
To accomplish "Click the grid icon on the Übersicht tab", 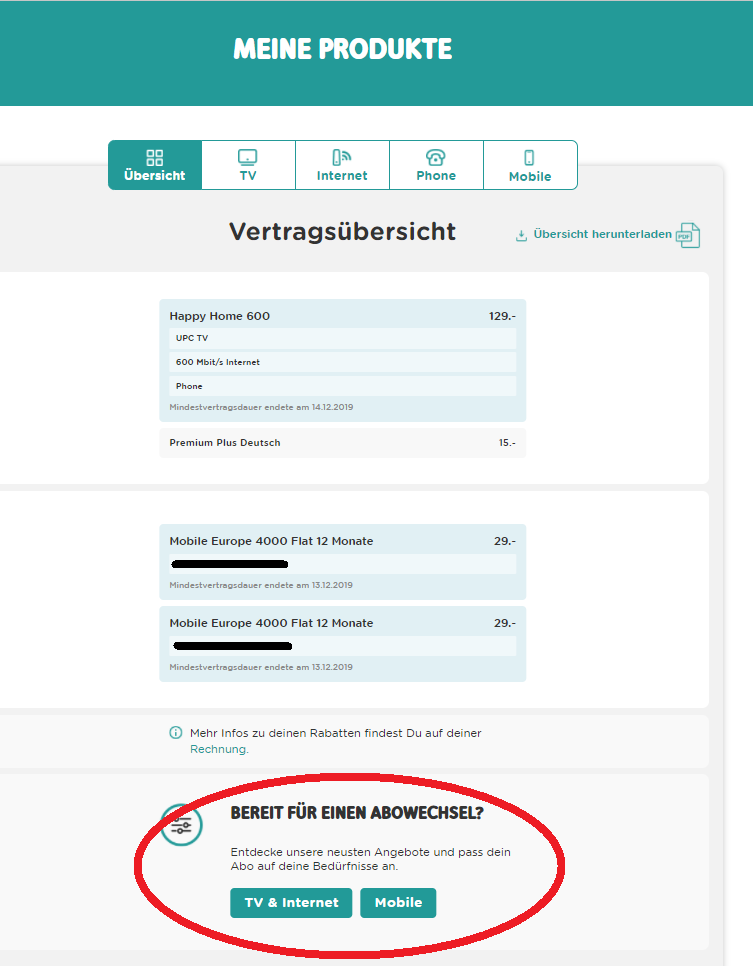I will (155, 158).
